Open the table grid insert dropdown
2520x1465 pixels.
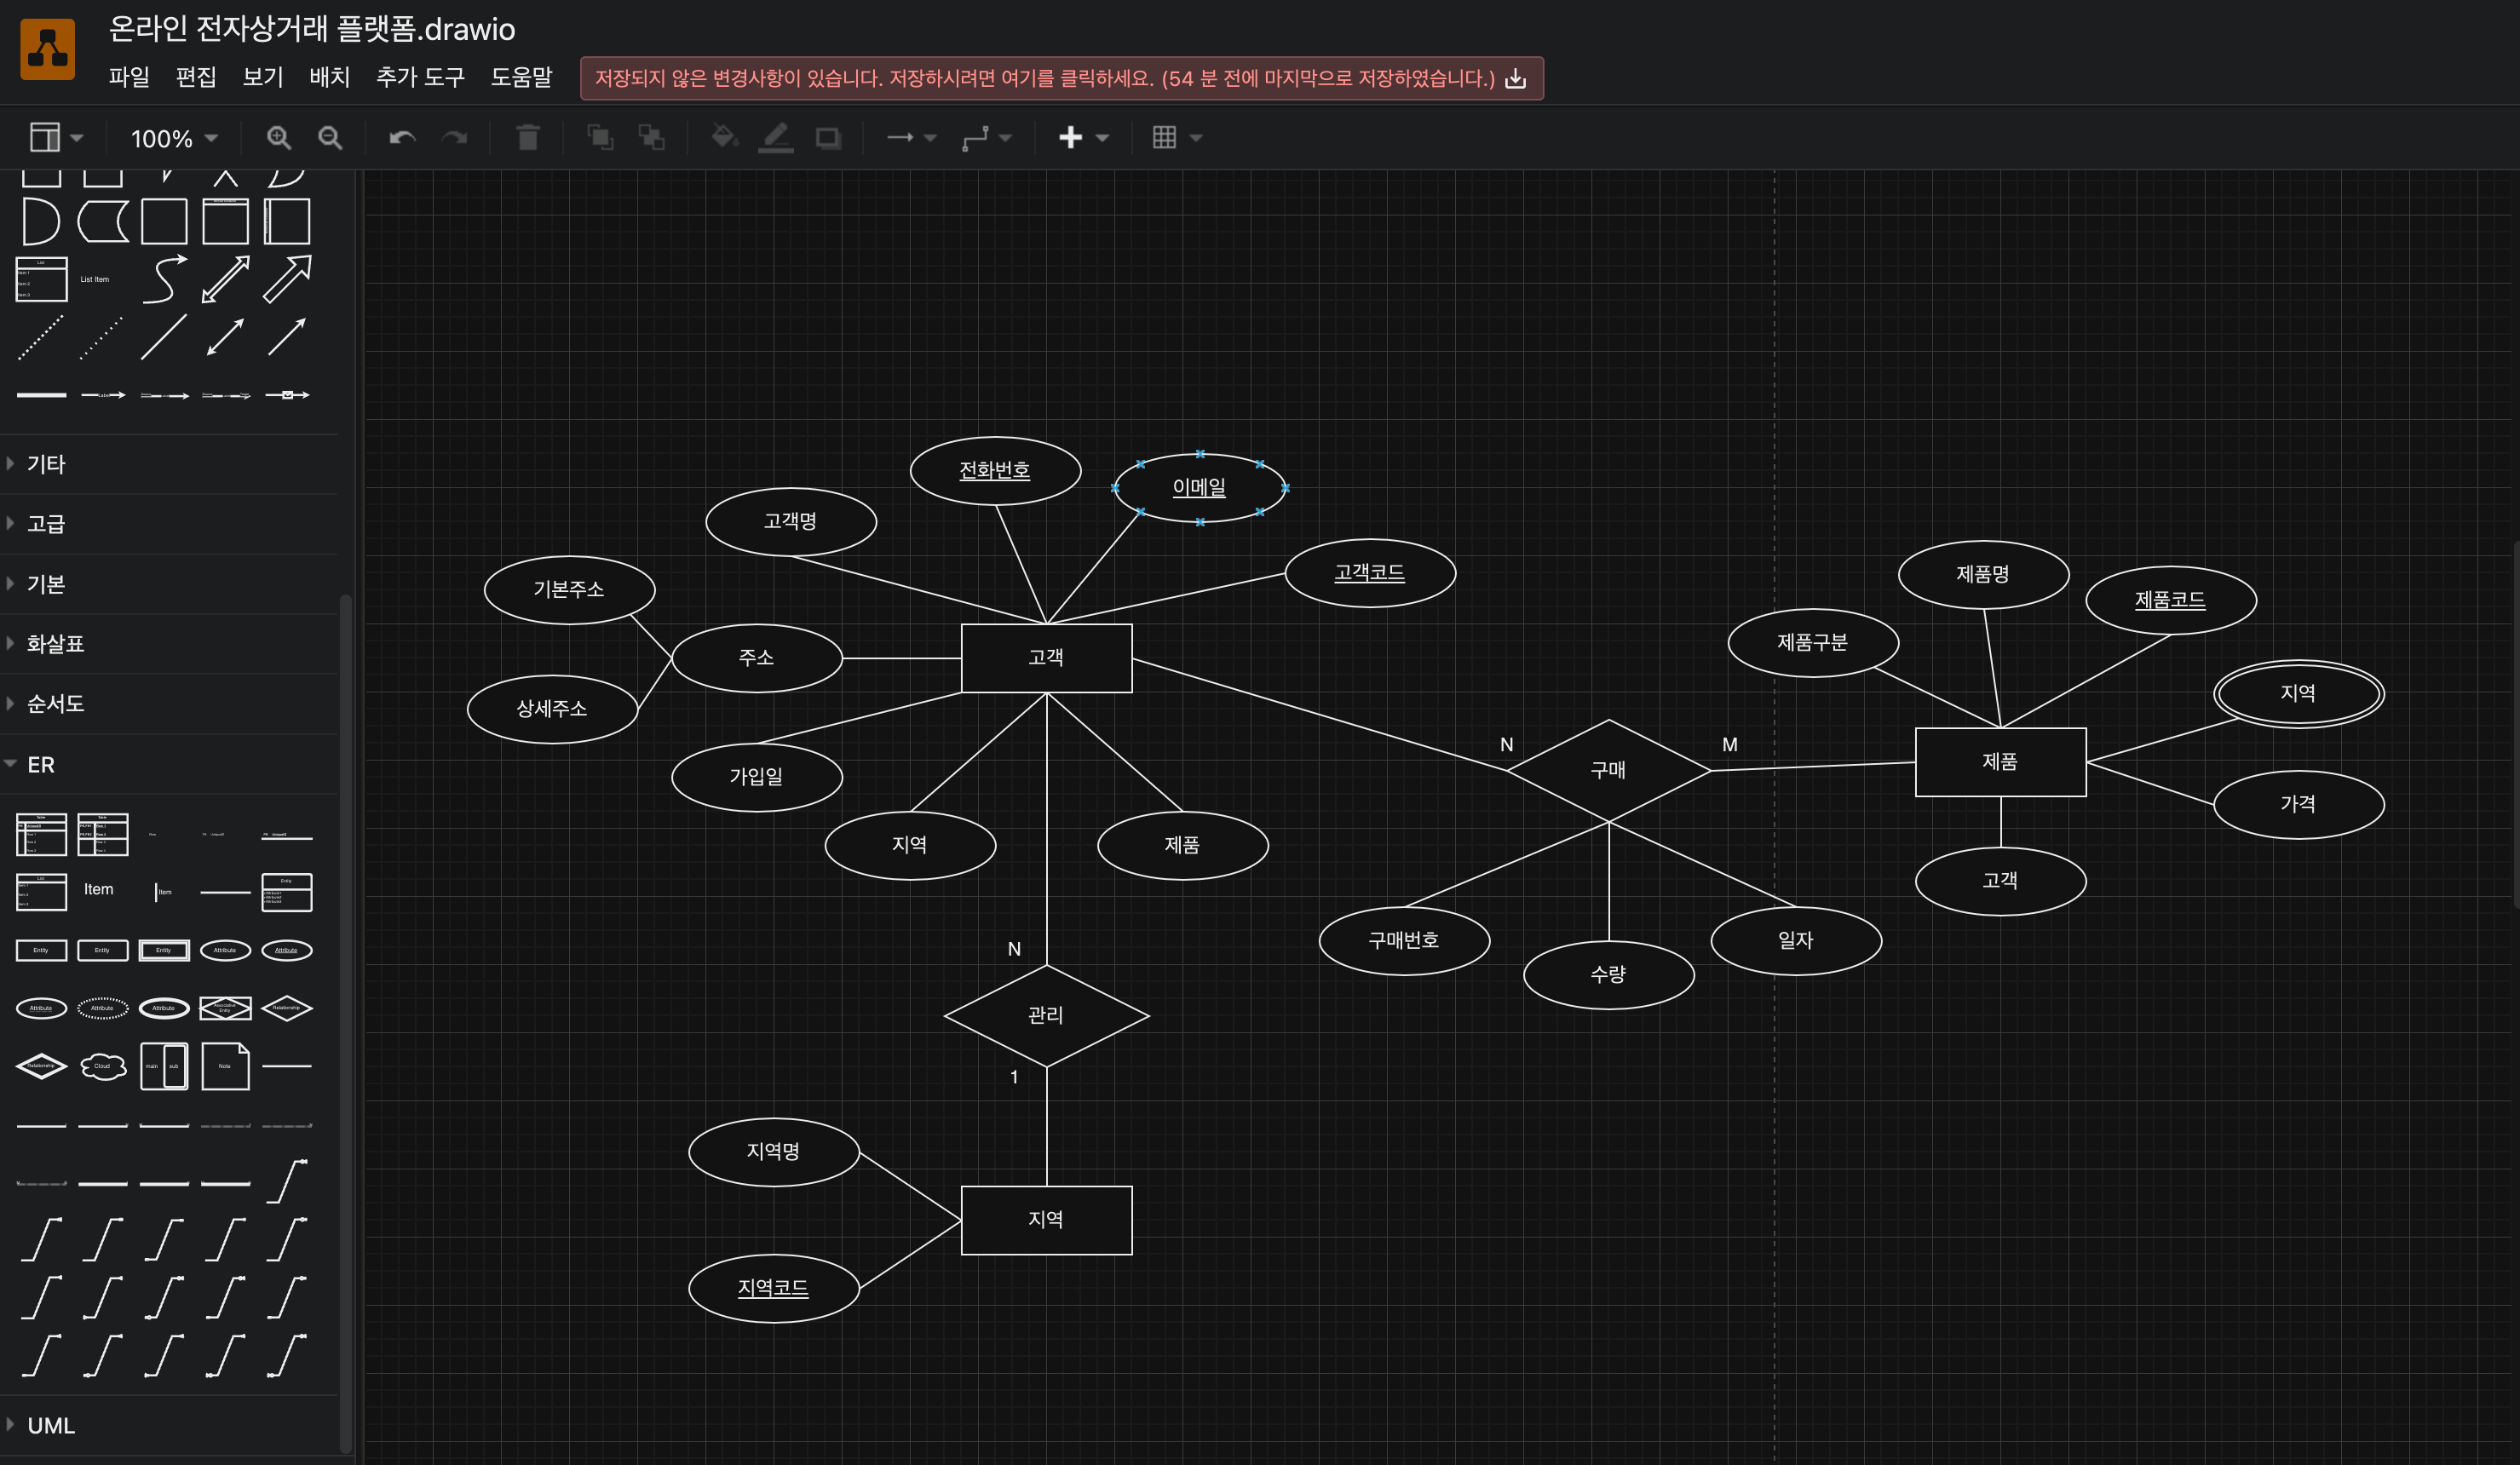point(1176,137)
